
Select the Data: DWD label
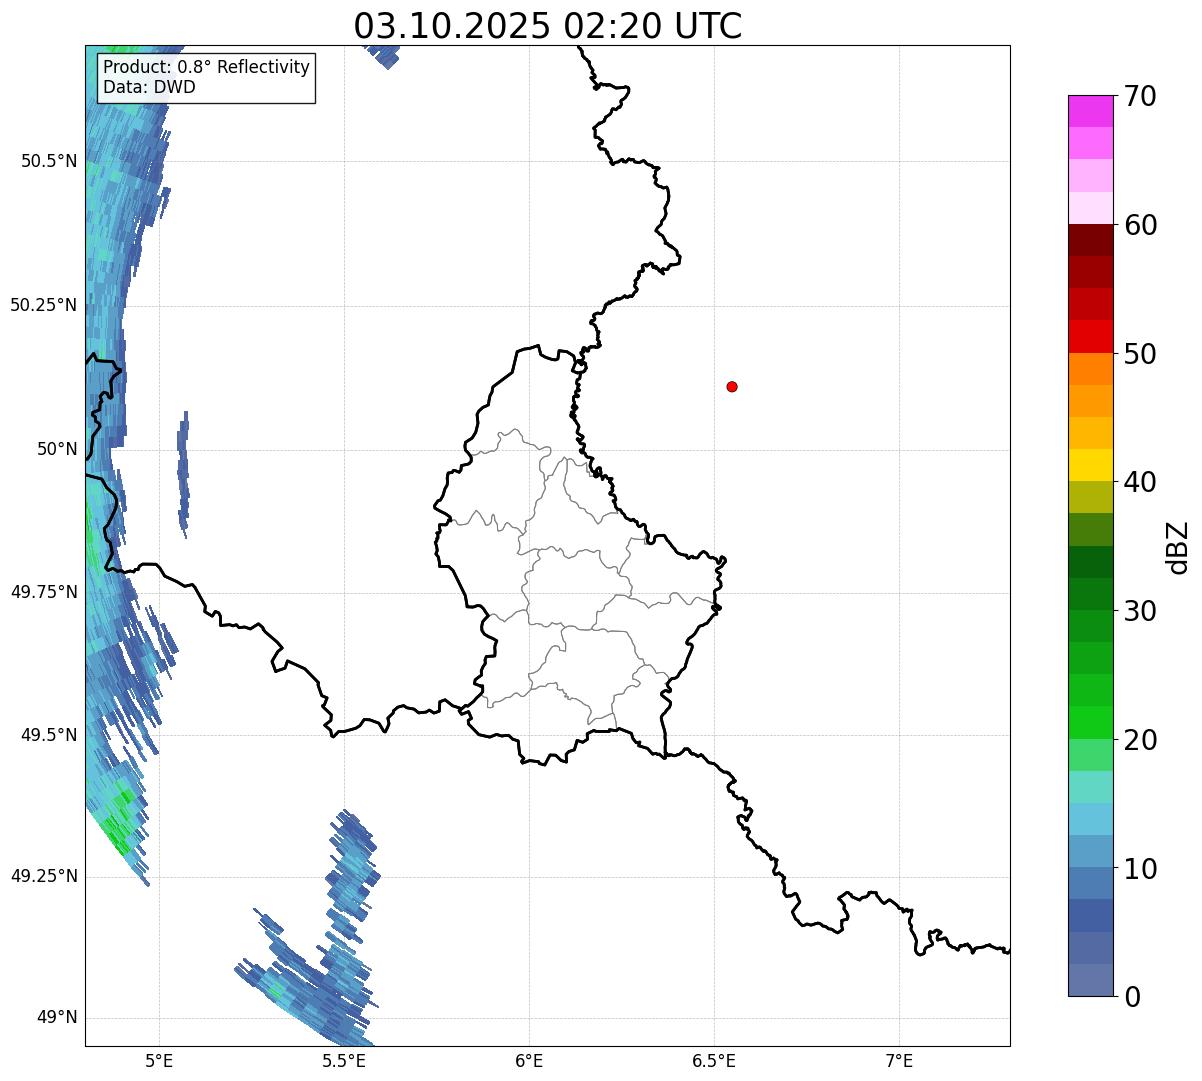click(x=149, y=87)
